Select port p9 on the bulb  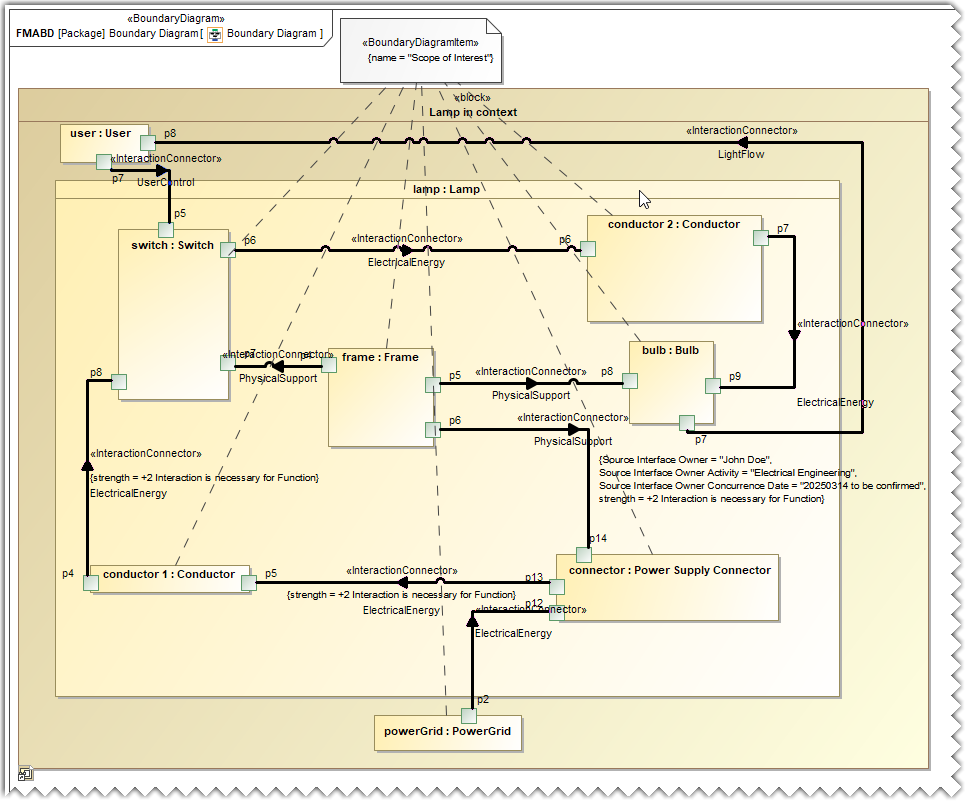[x=713, y=386]
